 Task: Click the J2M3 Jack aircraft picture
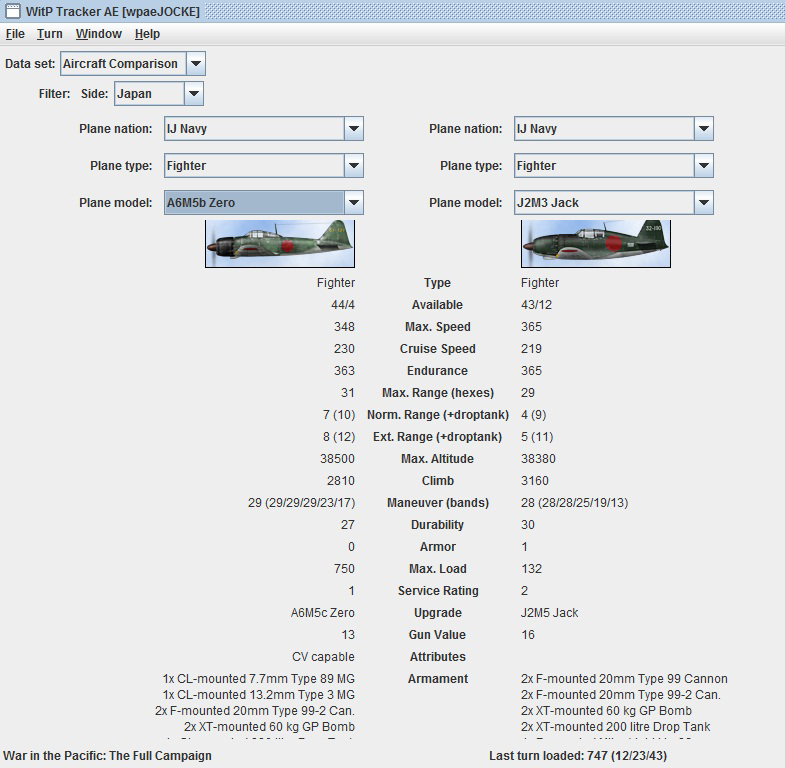(596, 243)
